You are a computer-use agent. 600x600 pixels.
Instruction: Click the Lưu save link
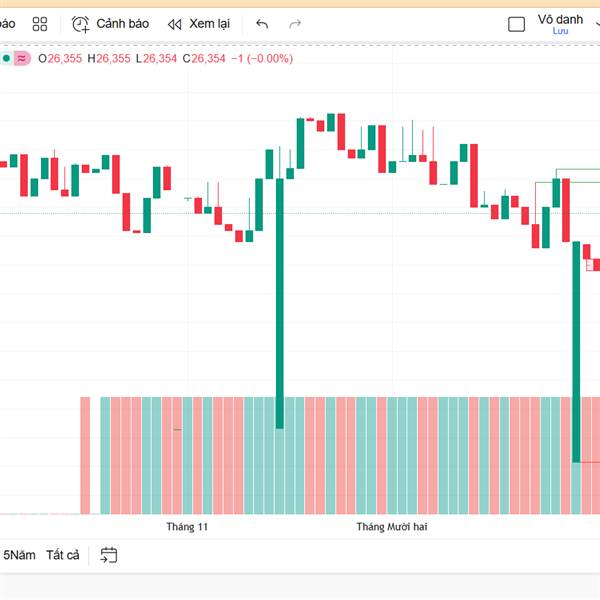(x=559, y=32)
